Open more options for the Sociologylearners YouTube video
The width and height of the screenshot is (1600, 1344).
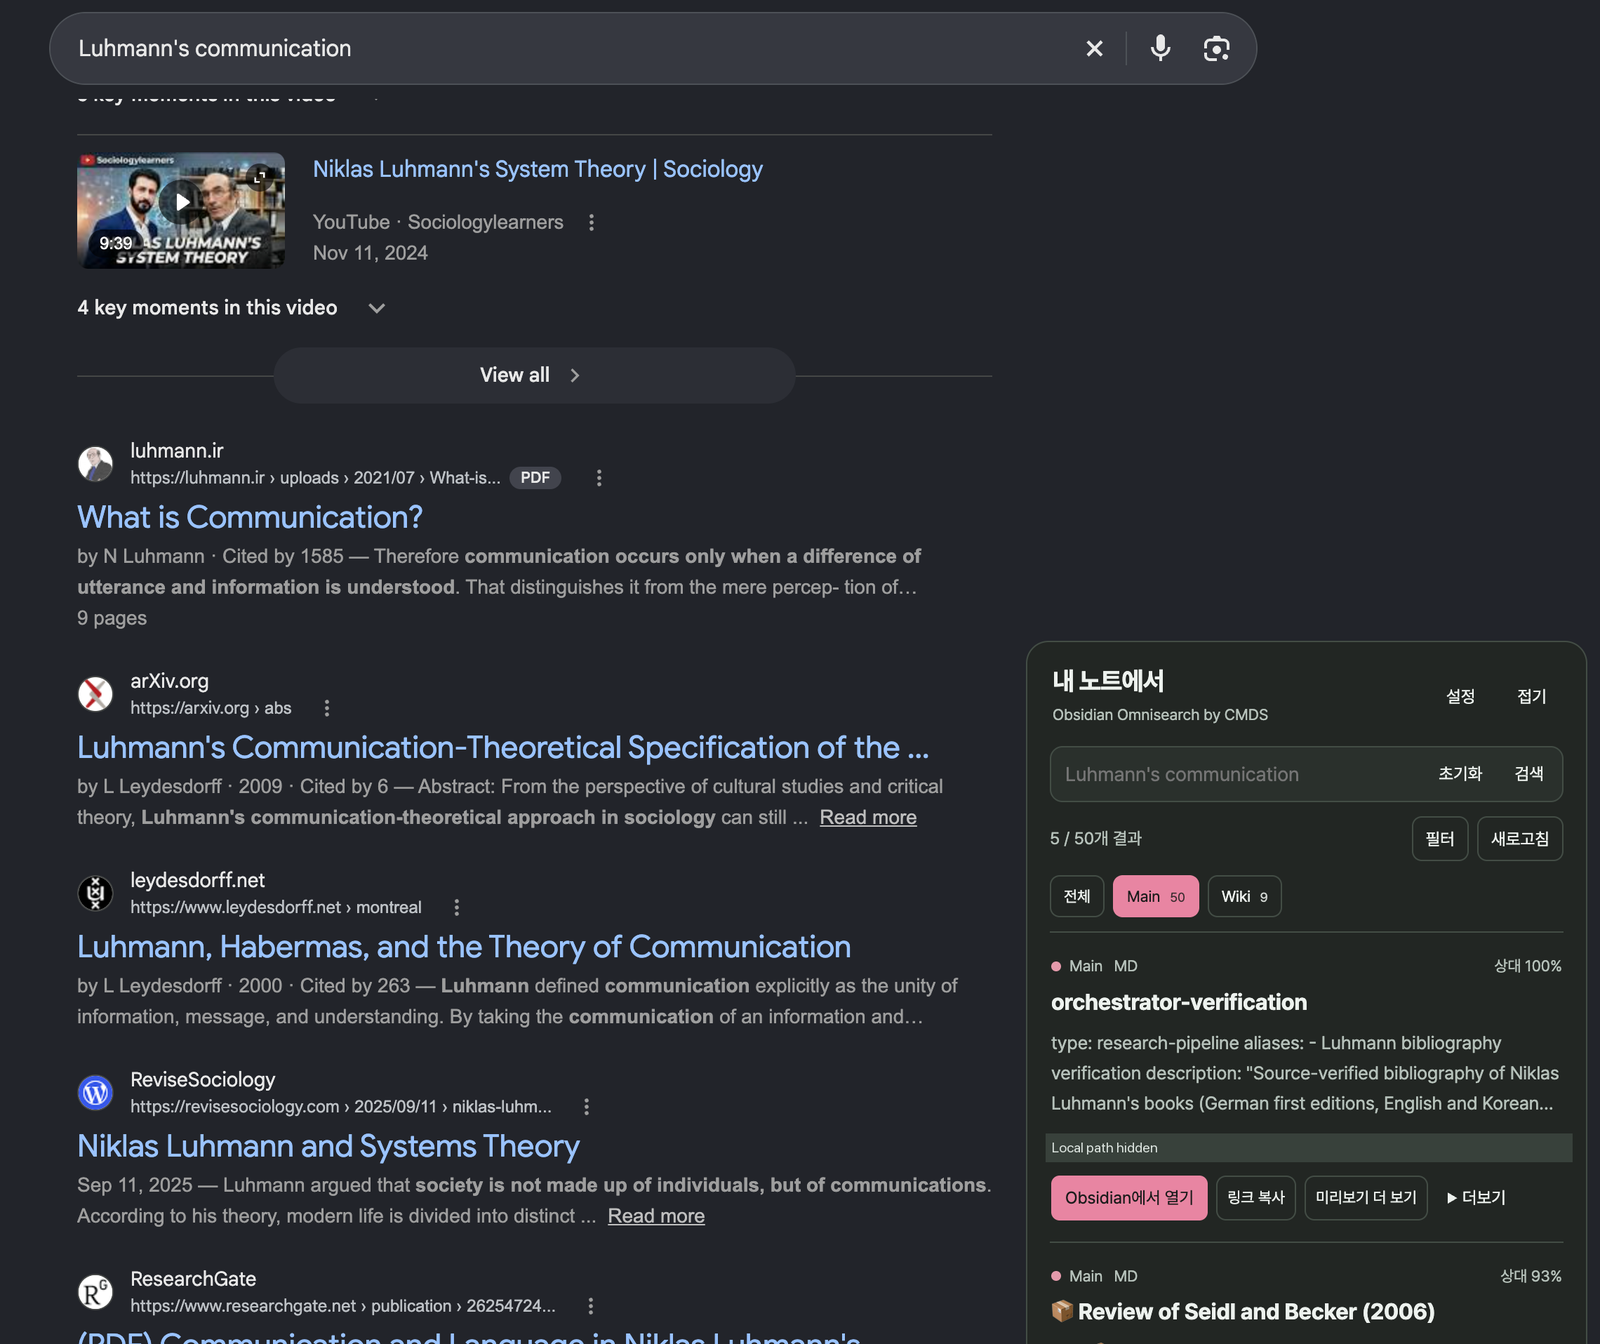tap(591, 222)
